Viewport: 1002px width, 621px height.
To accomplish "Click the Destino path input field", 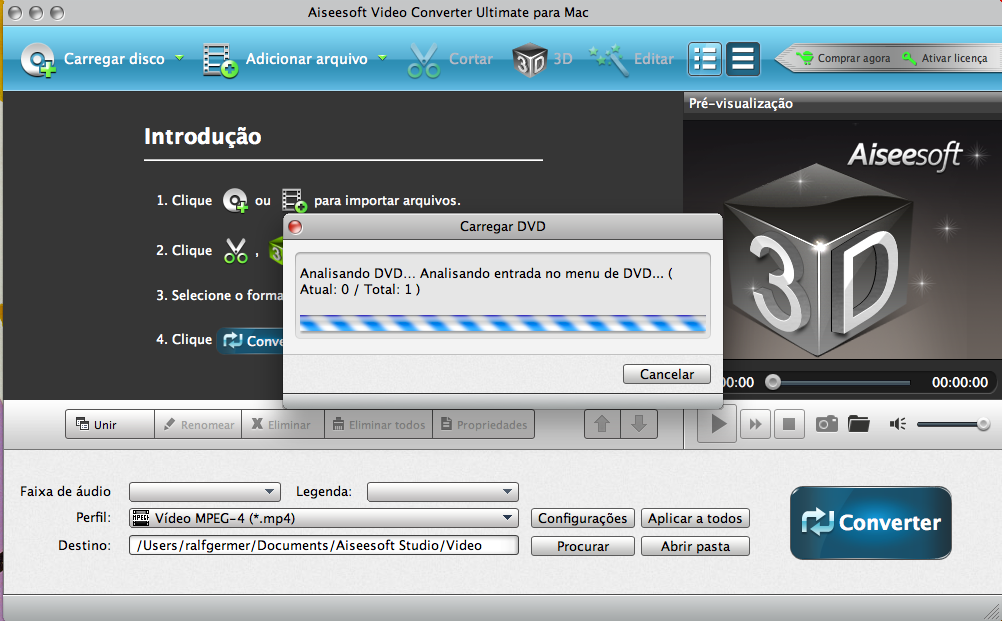I will 324,546.
